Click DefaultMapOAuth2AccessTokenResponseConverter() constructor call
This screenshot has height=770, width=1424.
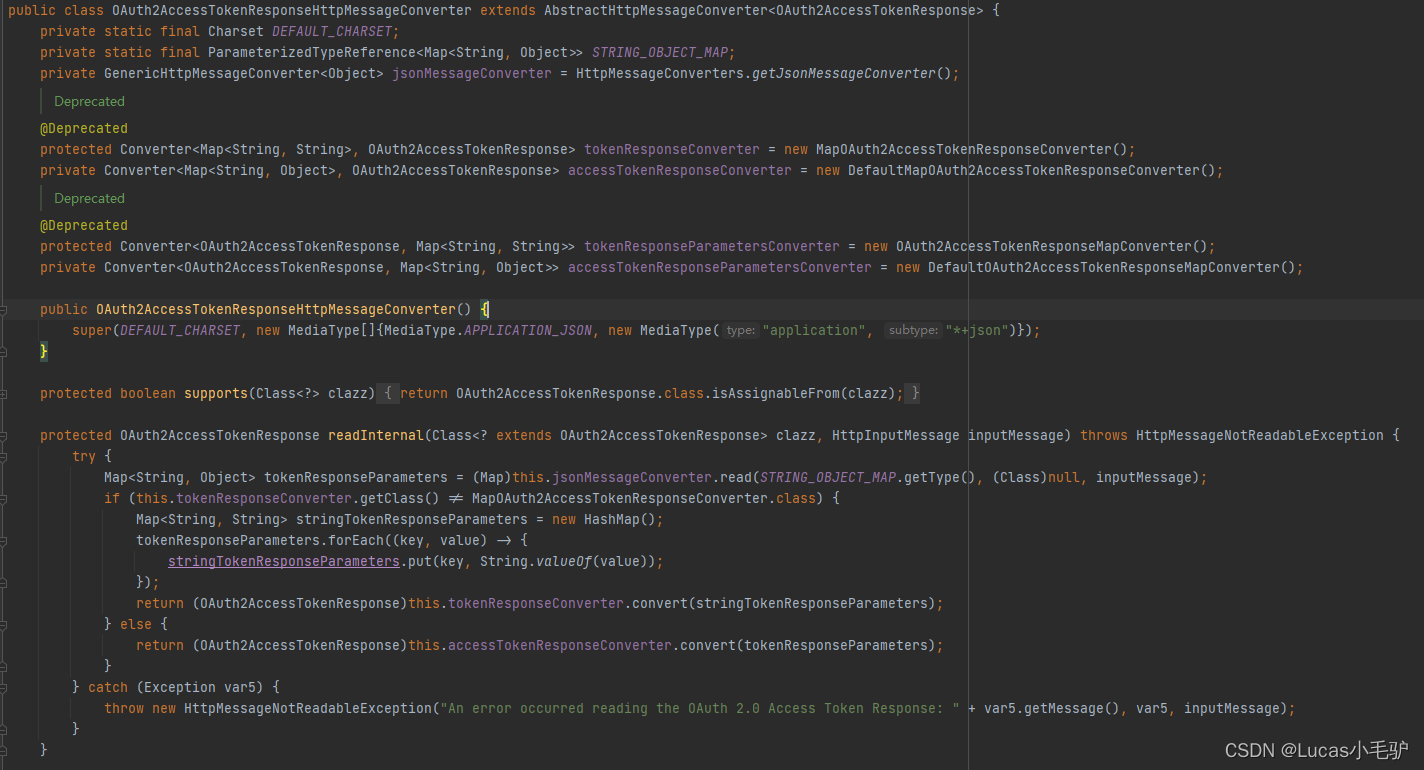[1031, 171]
